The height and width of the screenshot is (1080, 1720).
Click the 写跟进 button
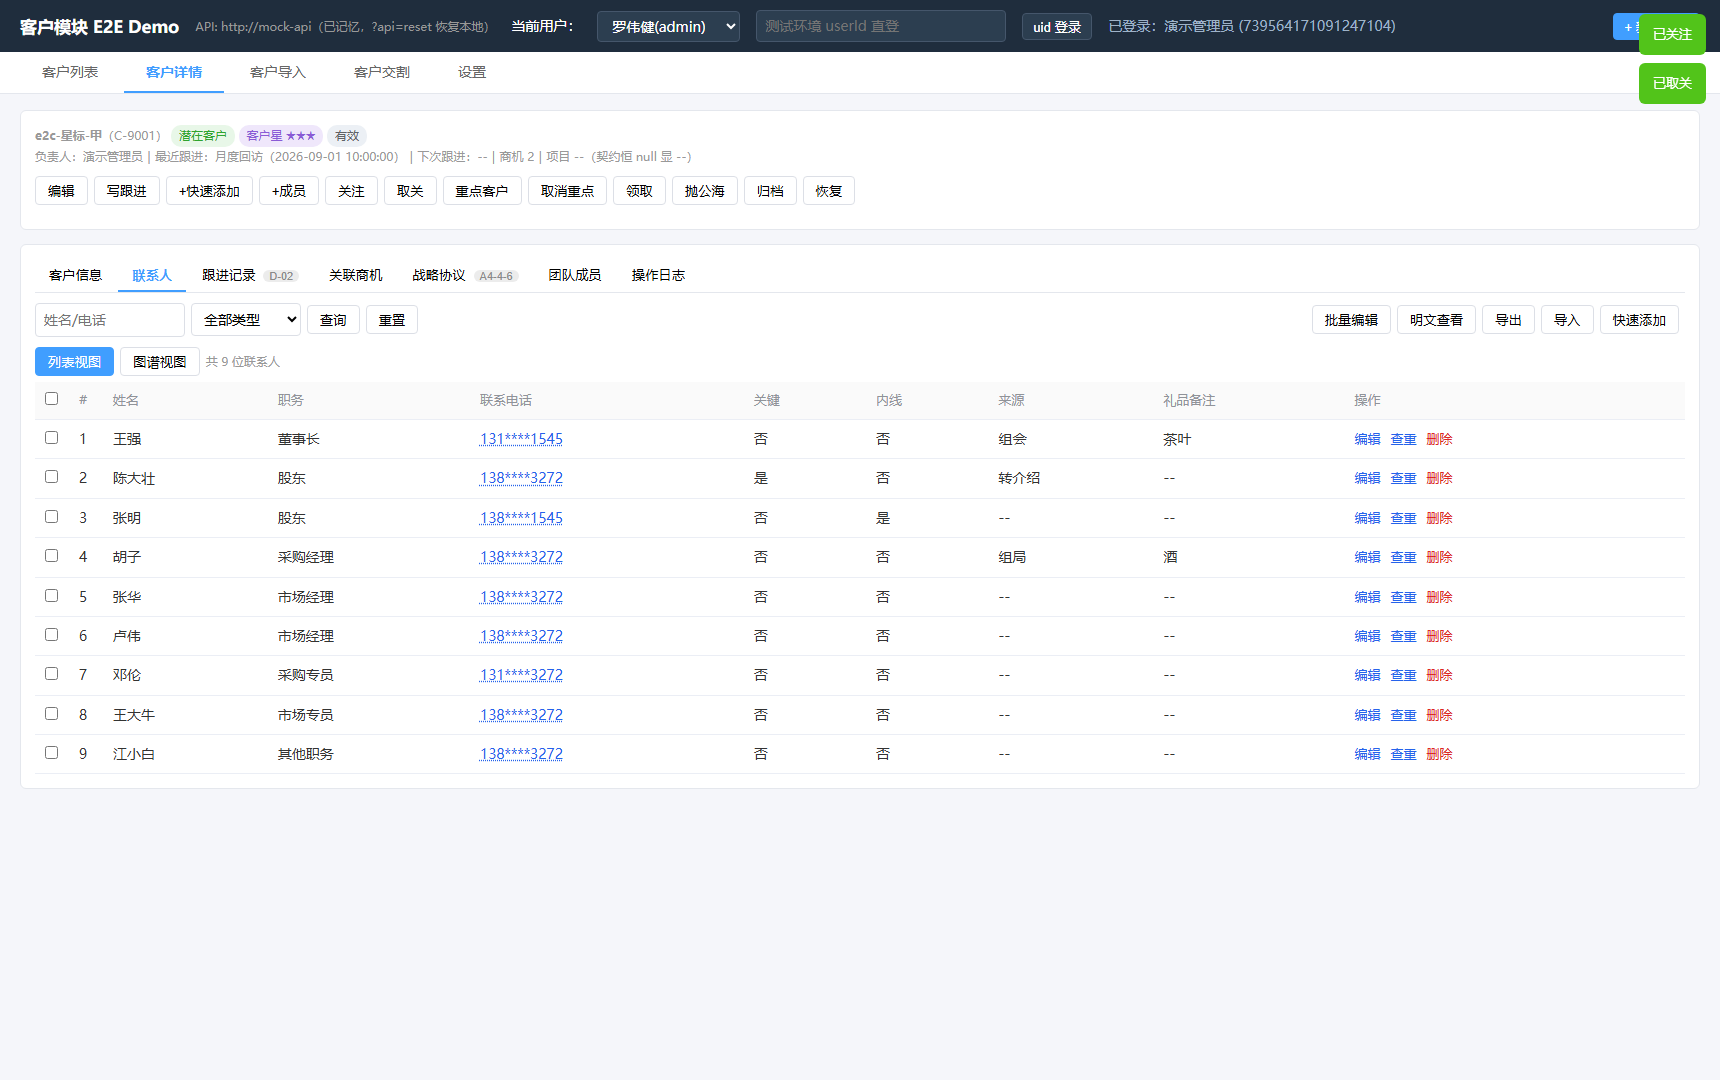tap(127, 191)
